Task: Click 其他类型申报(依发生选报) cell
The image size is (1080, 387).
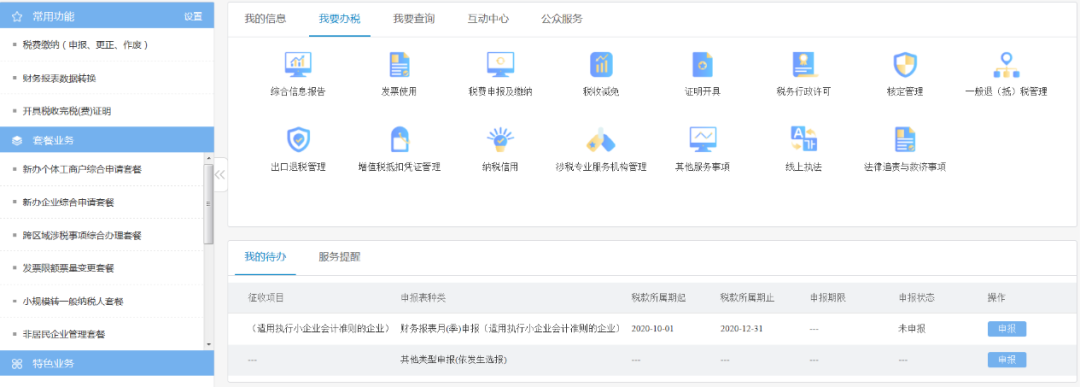Action: [x=454, y=359]
